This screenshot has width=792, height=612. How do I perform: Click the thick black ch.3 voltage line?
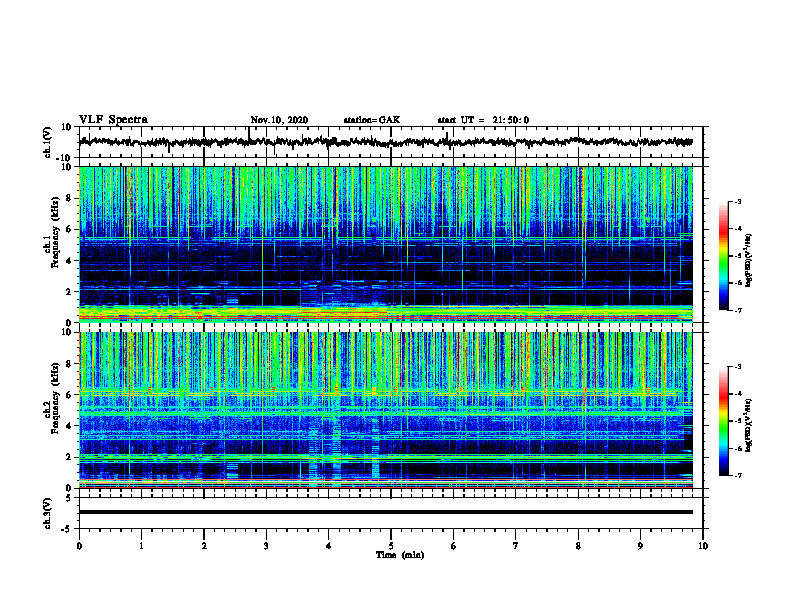386,512
